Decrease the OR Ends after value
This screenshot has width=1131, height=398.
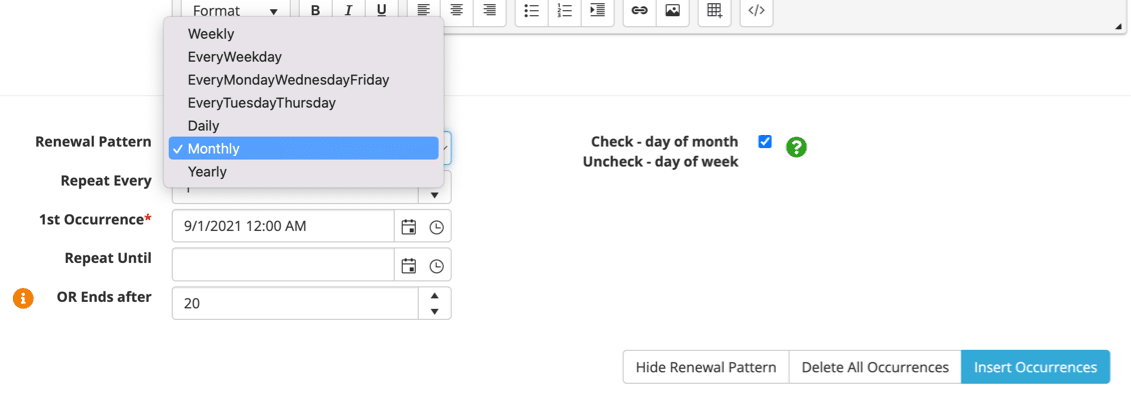point(435,311)
